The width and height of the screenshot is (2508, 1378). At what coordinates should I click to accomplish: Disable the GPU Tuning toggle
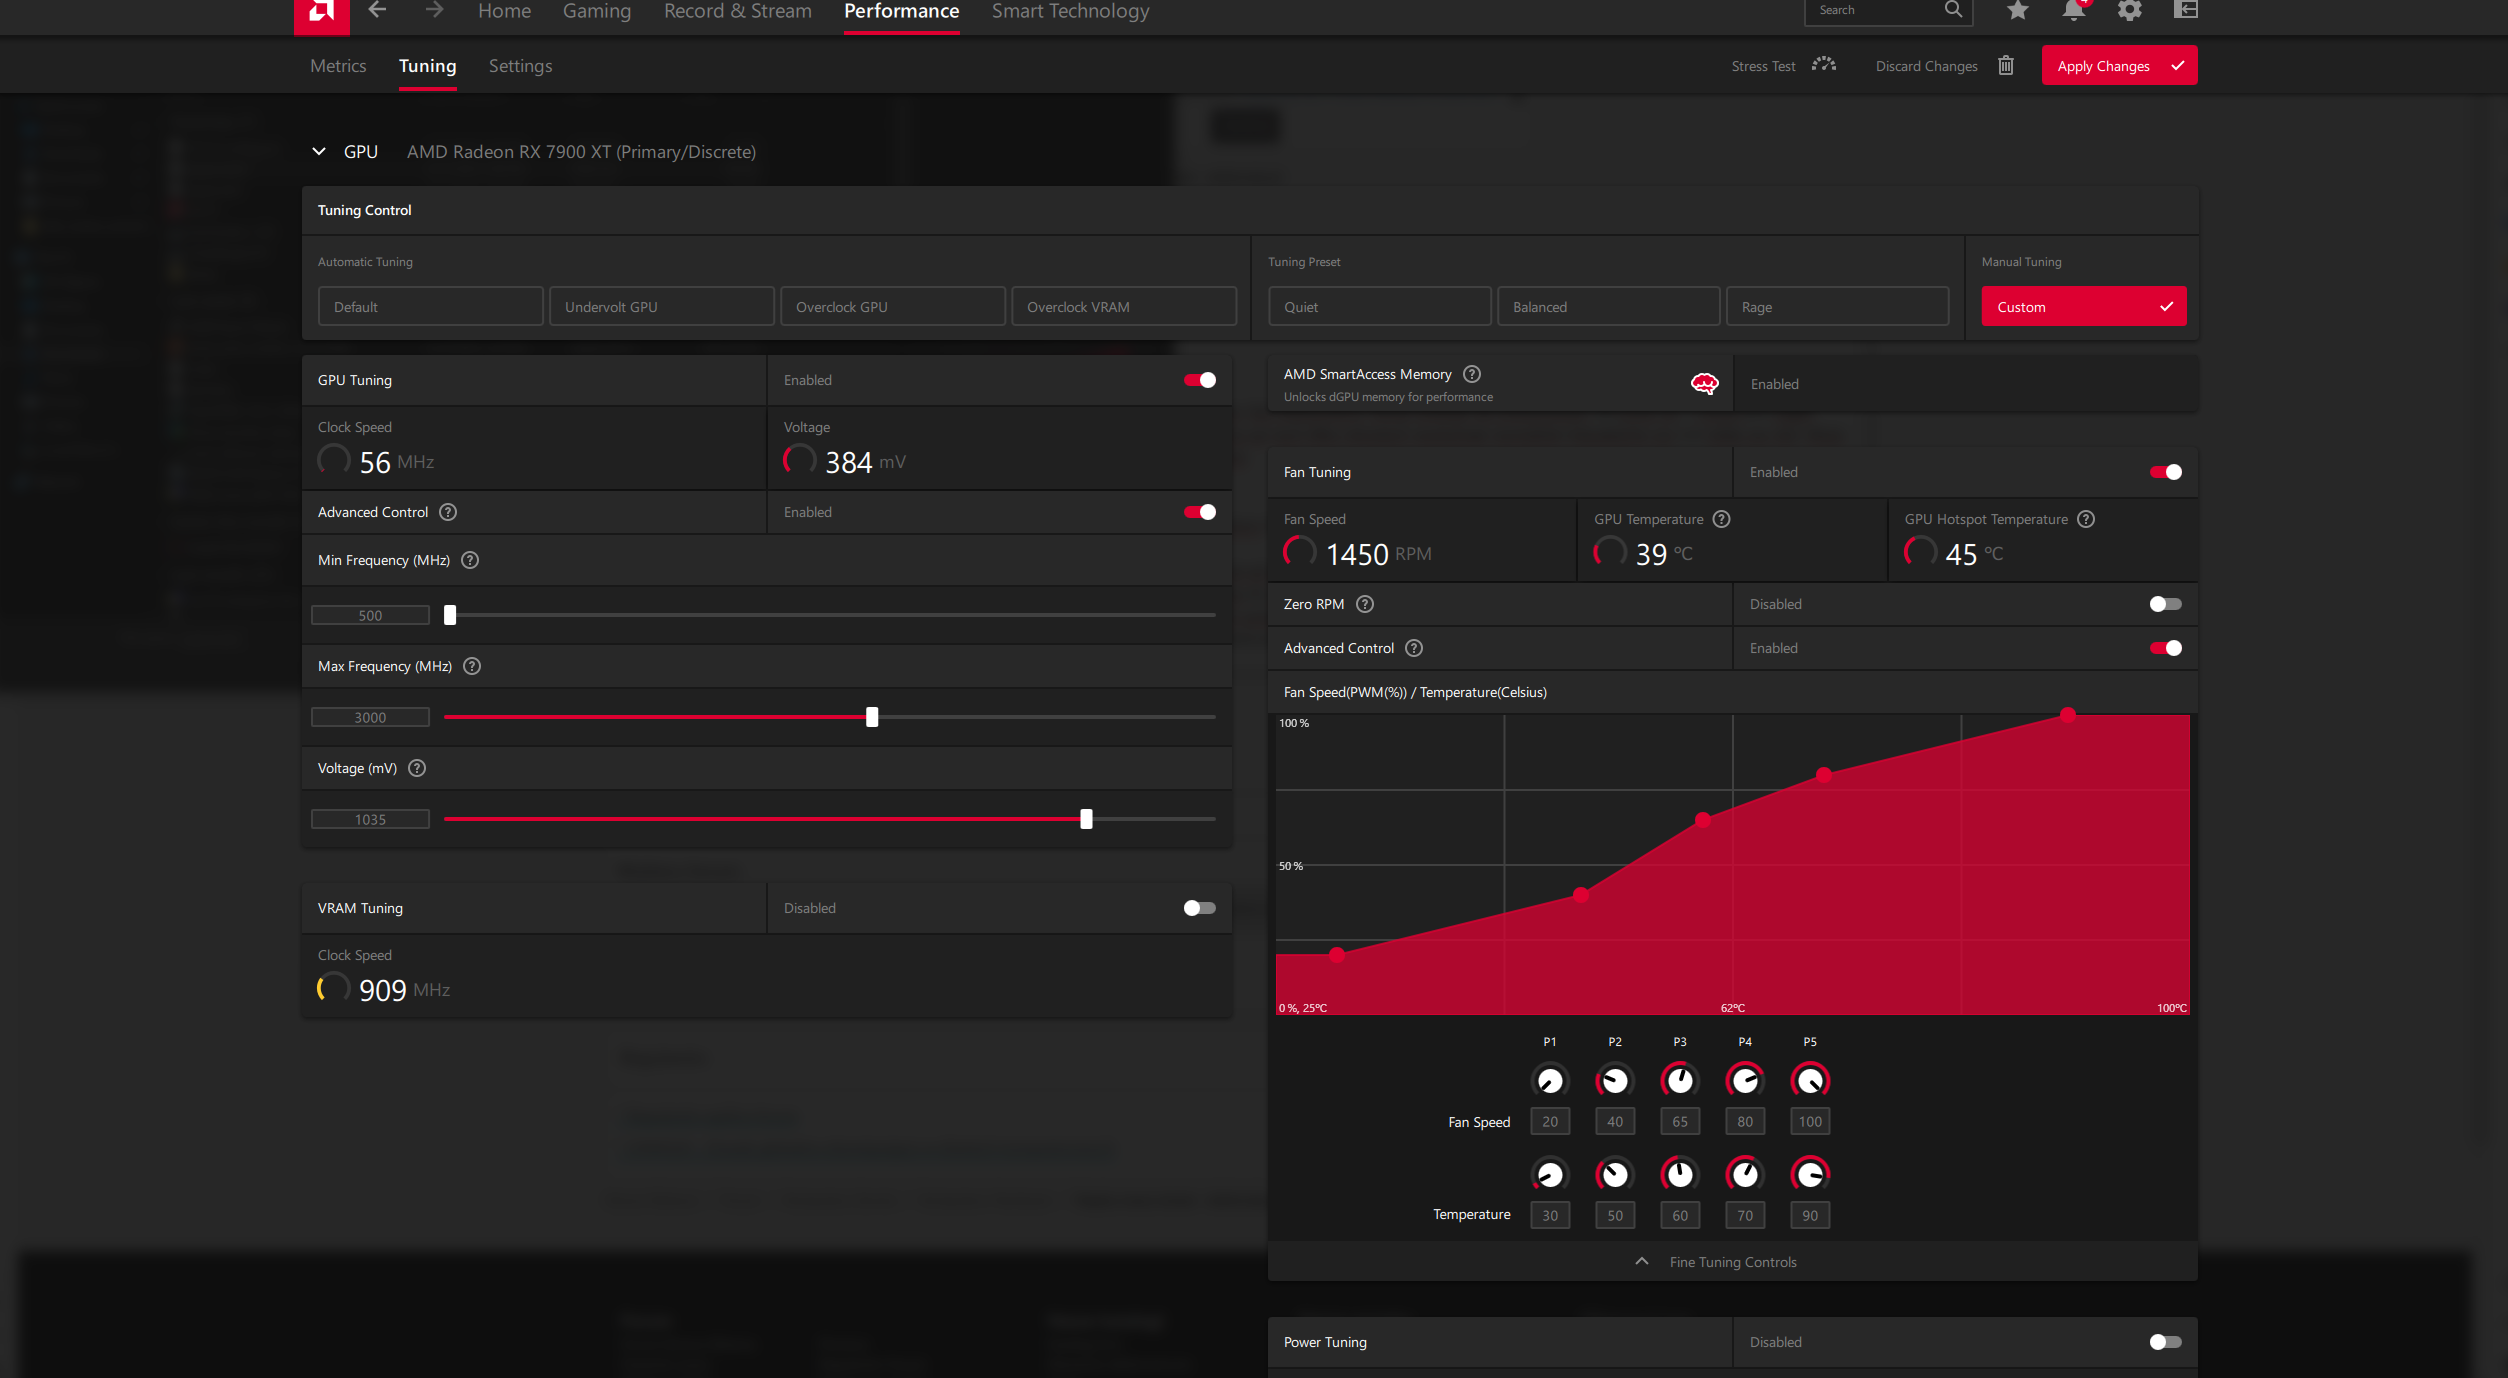(1200, 380)
